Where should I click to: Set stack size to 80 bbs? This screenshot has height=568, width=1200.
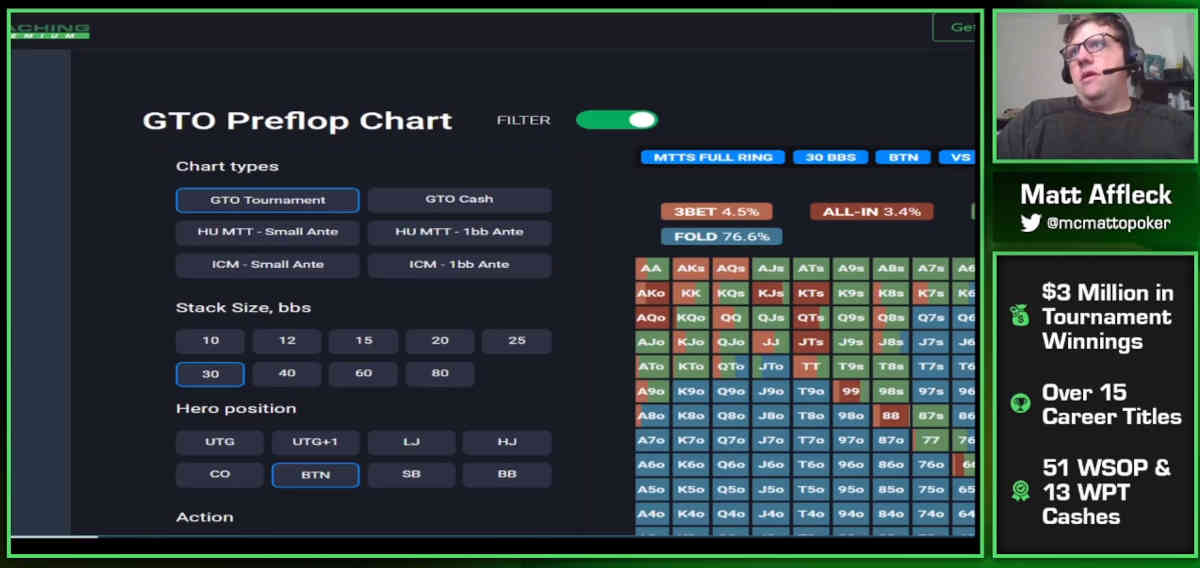pyautogui.click(x=440, y=374)
